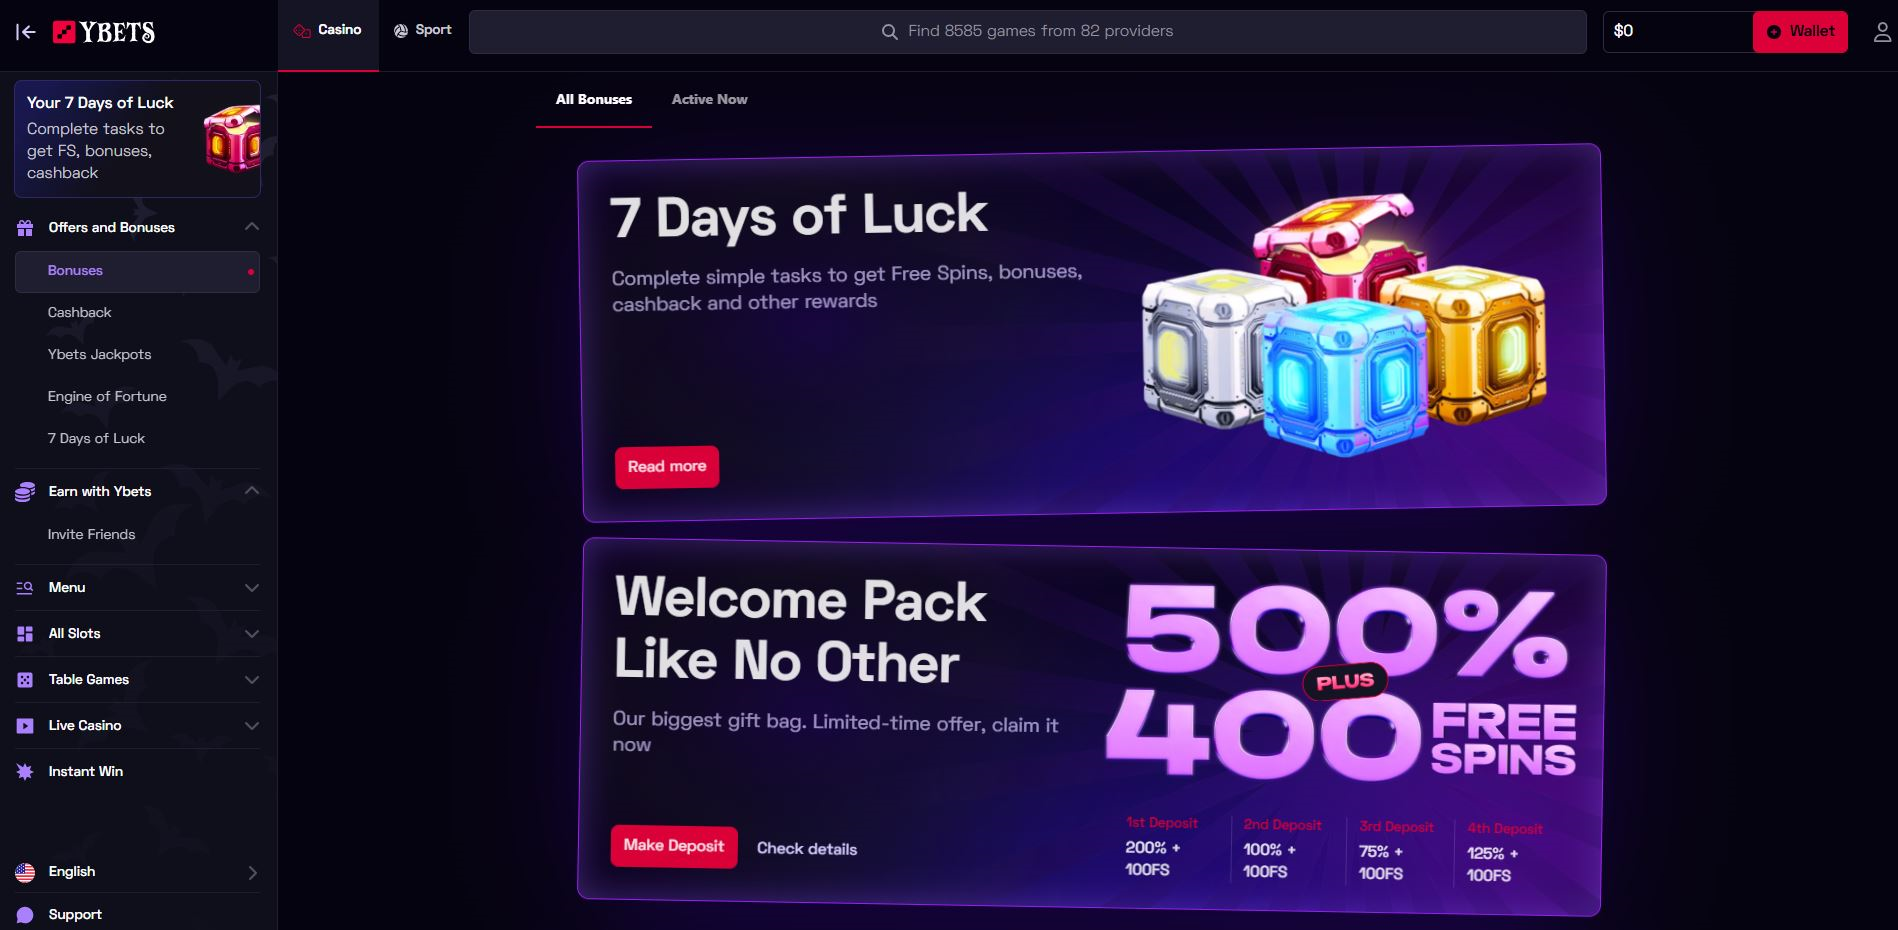Click the Make Deposit button
The width and height of the screenshot is (1898, 930).
pos(674,847)
